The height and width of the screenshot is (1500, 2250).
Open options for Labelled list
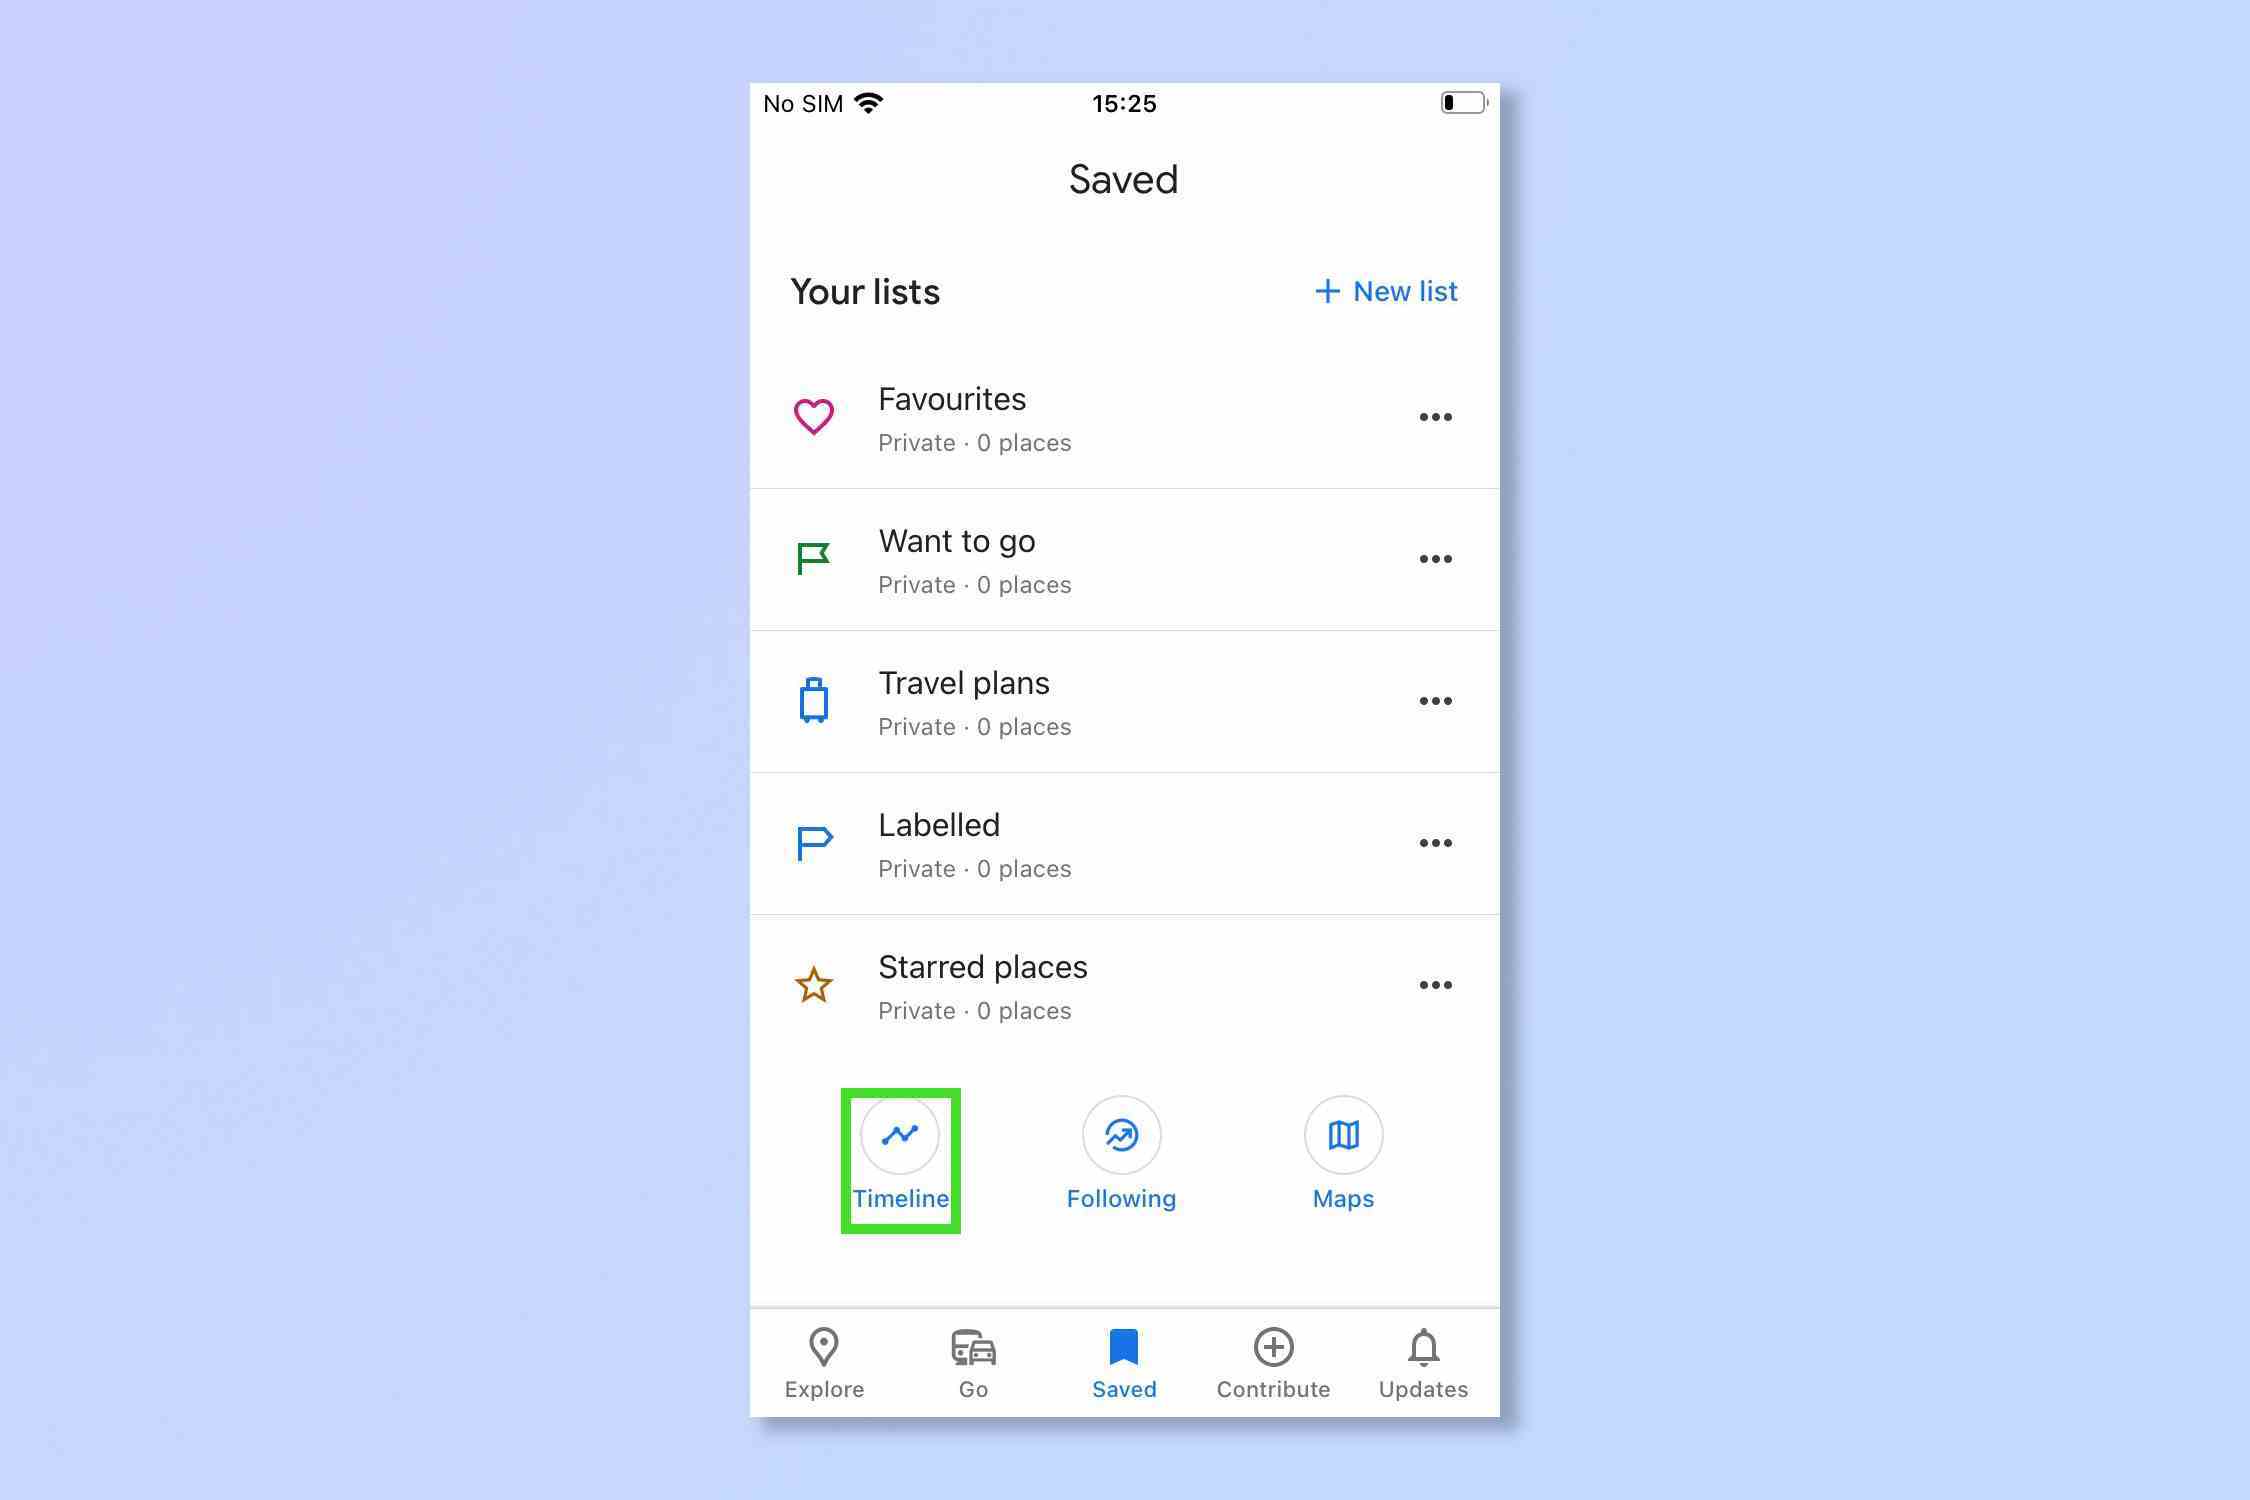1435,842
